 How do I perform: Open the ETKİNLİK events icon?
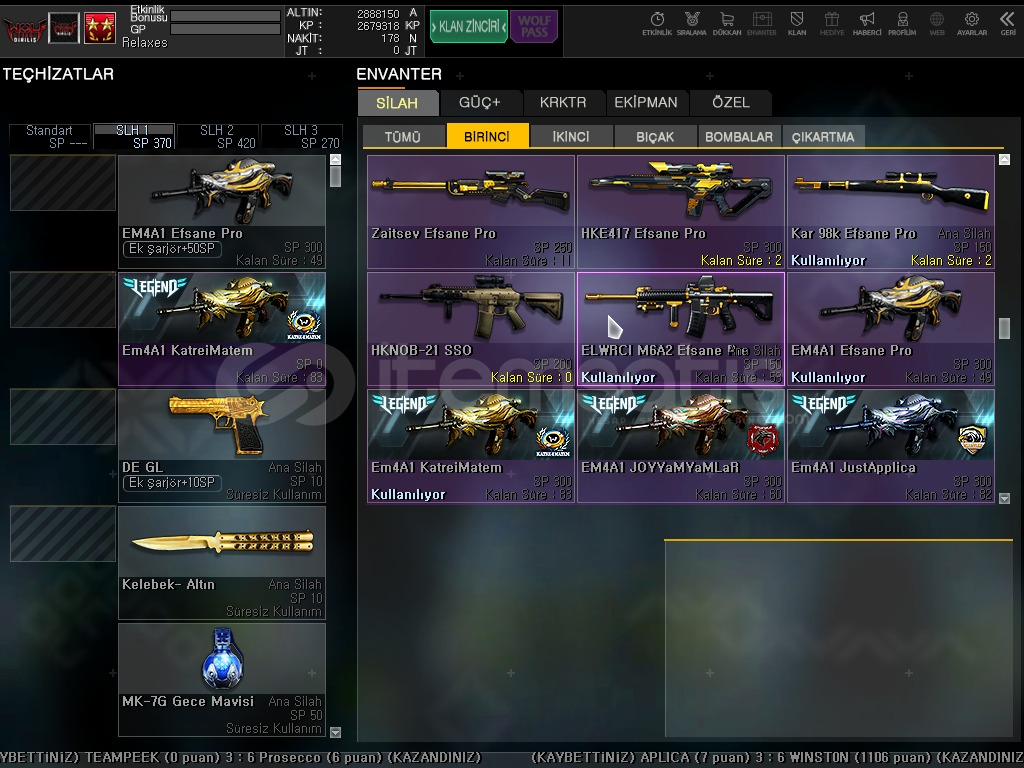pyautogui.click(x=657, y=24)
